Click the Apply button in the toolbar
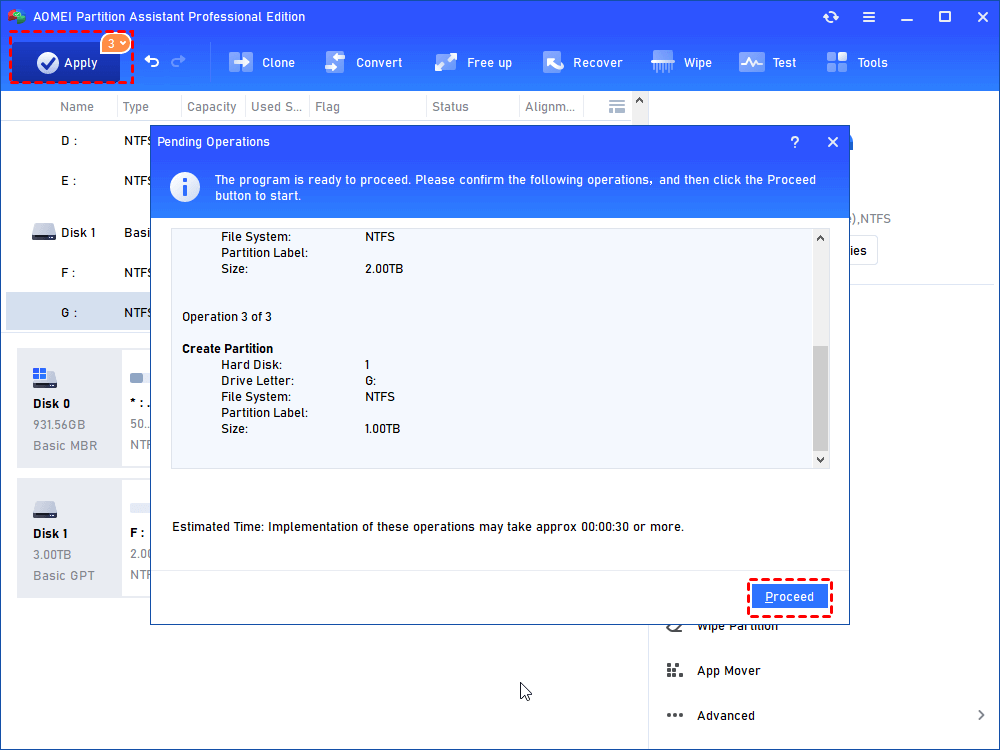This screenshot has height=750, width=1000. (x=66, y=62)
